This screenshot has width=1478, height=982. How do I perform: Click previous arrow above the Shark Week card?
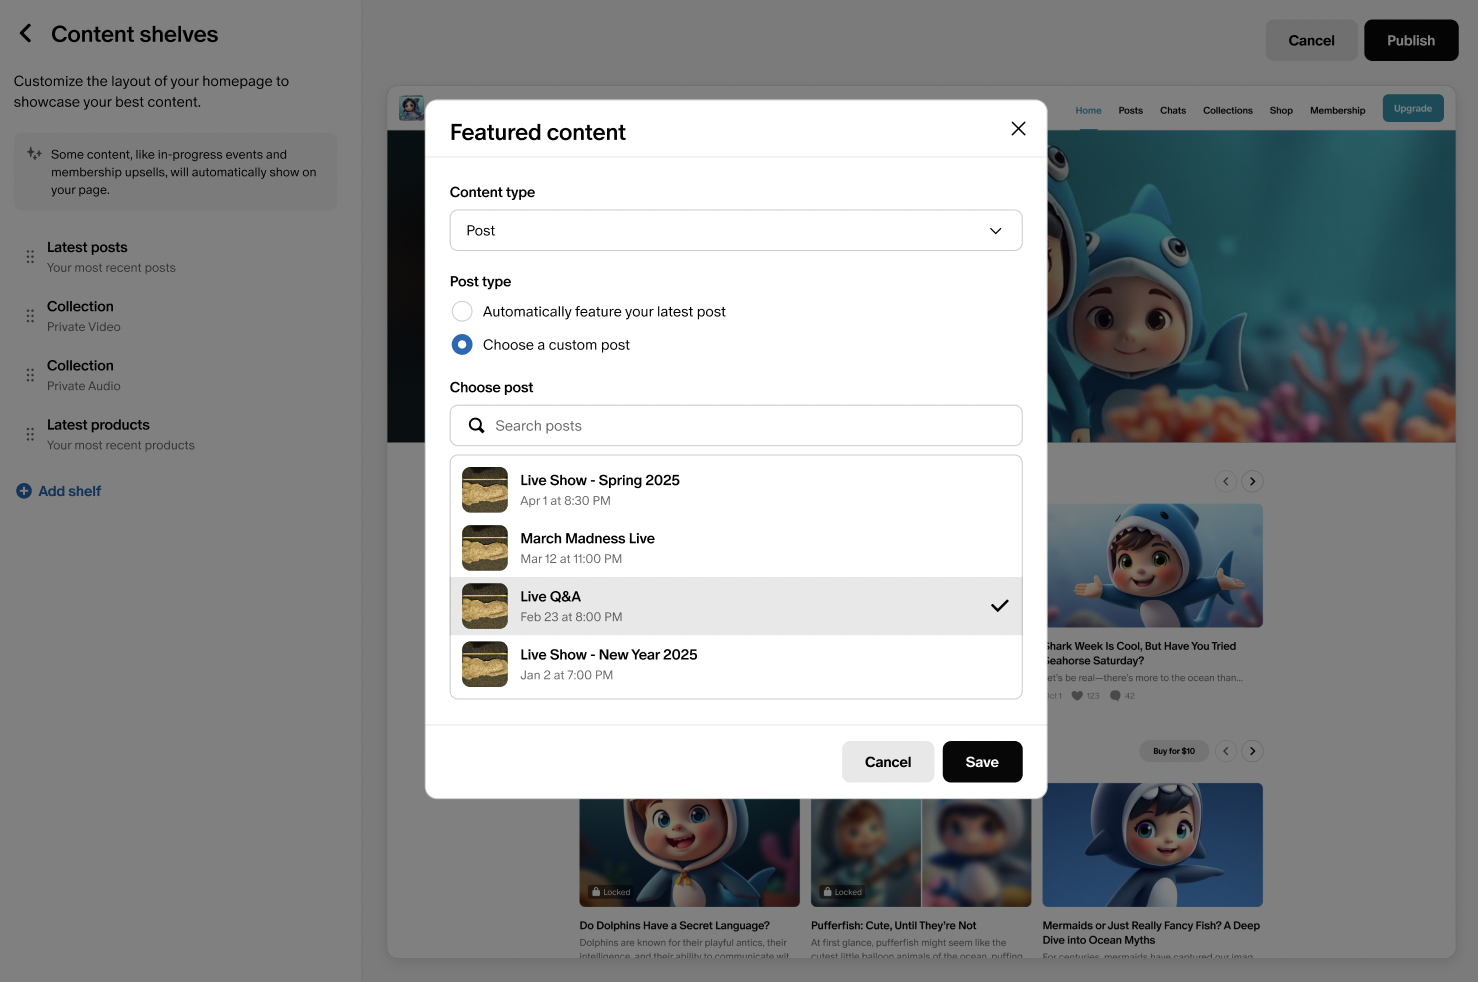pos(1226,481)
